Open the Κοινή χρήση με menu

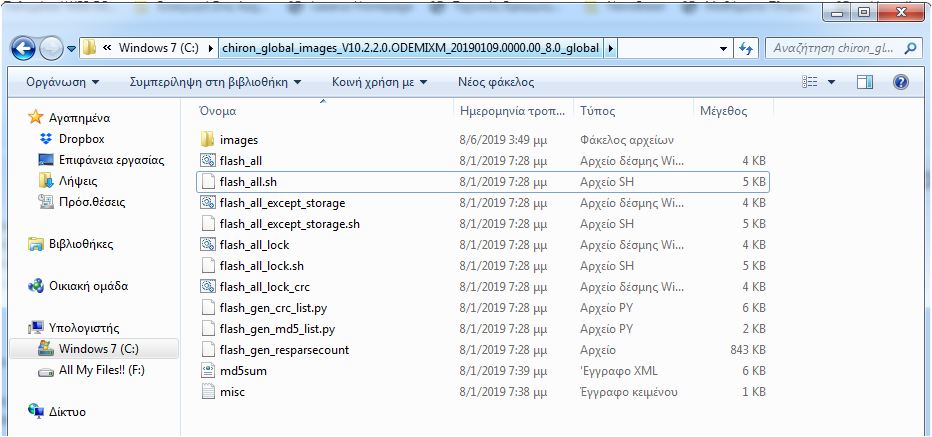[x=379, y=82]
